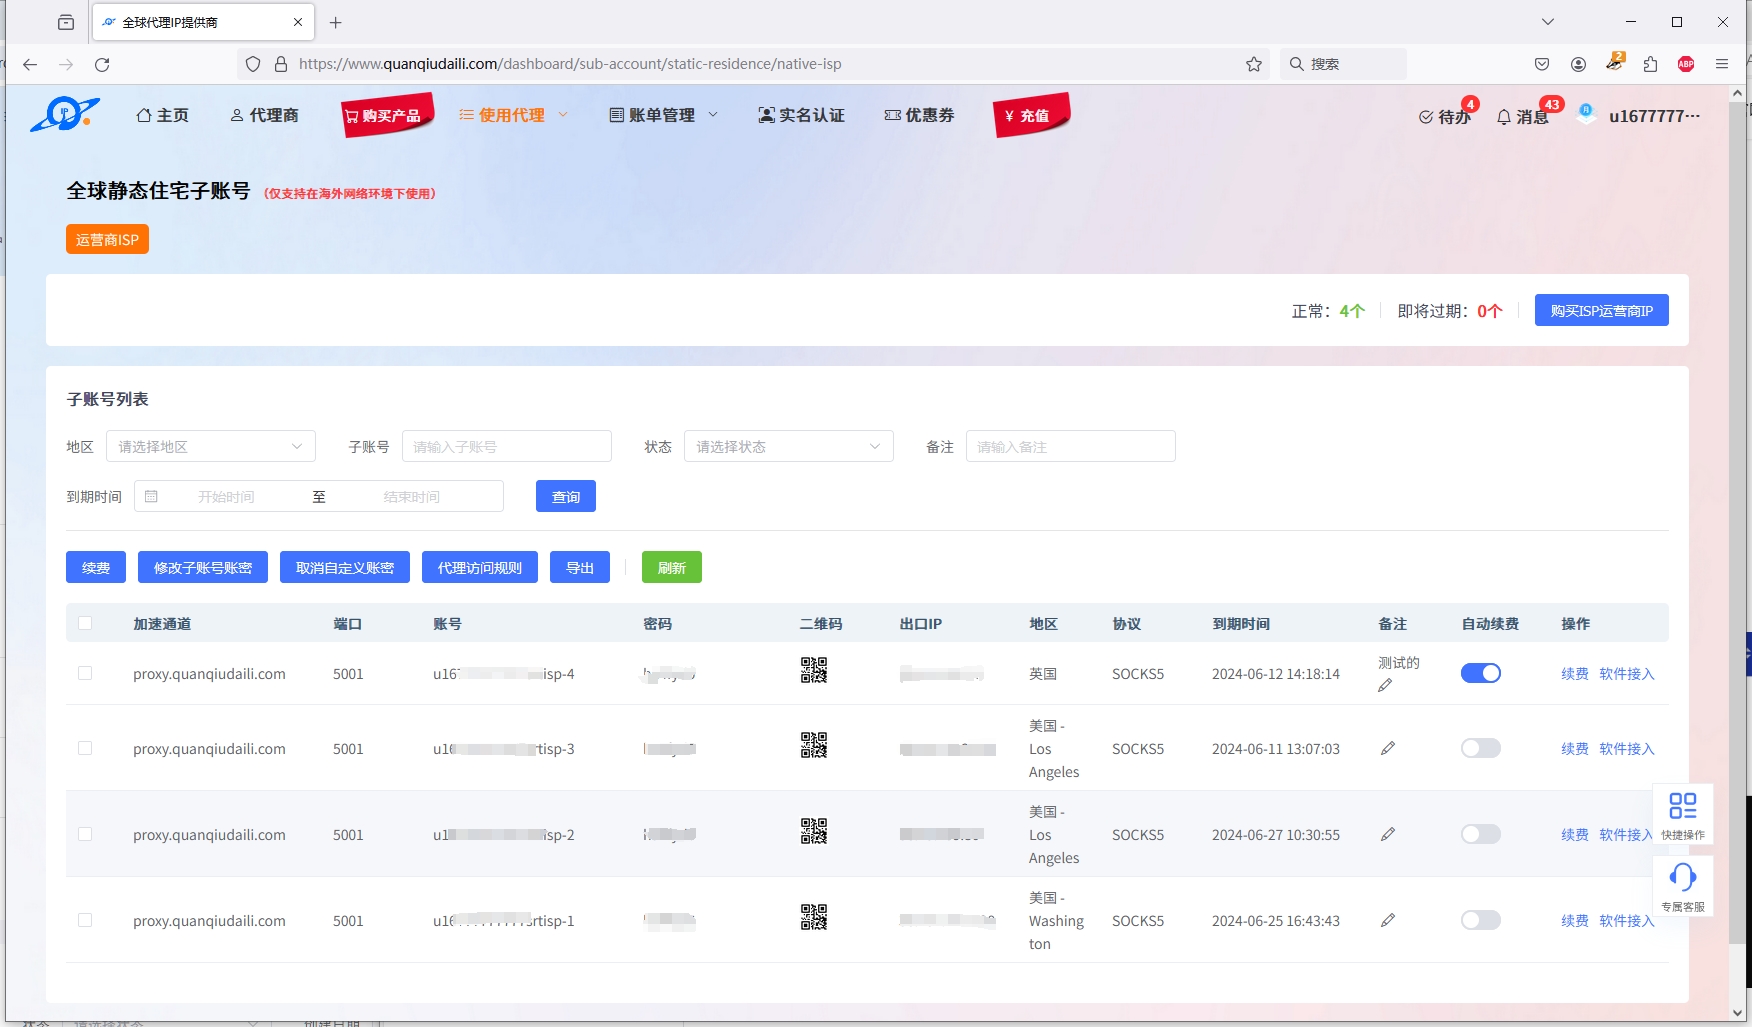Click the edit remark pencil in Washington row

(1388, 920)
